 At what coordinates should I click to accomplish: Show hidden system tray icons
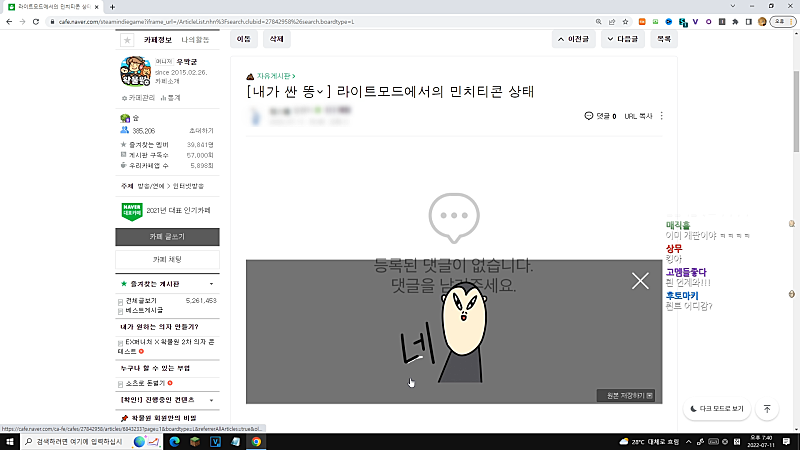(688, 442)
